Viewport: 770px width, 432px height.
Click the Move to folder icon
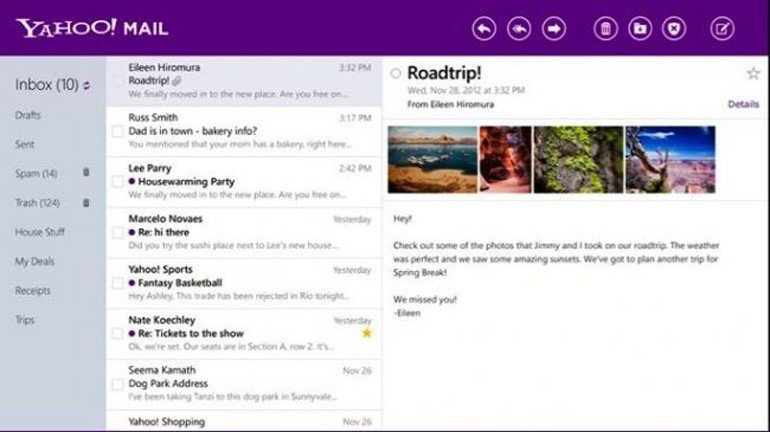coord(640,29)
